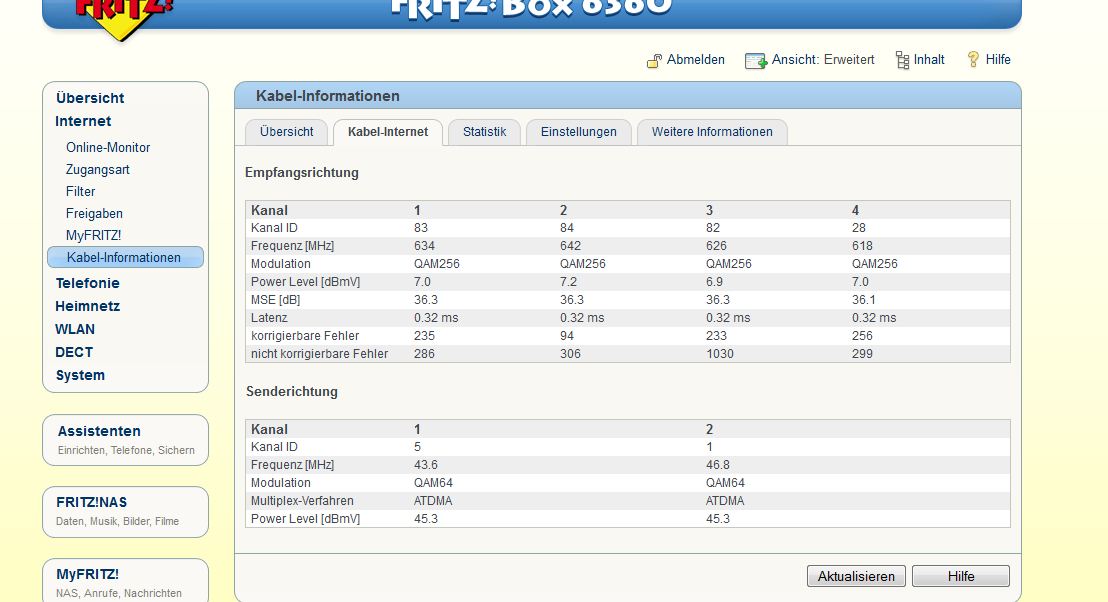Select the Kabel-Internet tab
Image resolution: width=1108 pixels, height=602 pixels.
(x=388, y=132)
